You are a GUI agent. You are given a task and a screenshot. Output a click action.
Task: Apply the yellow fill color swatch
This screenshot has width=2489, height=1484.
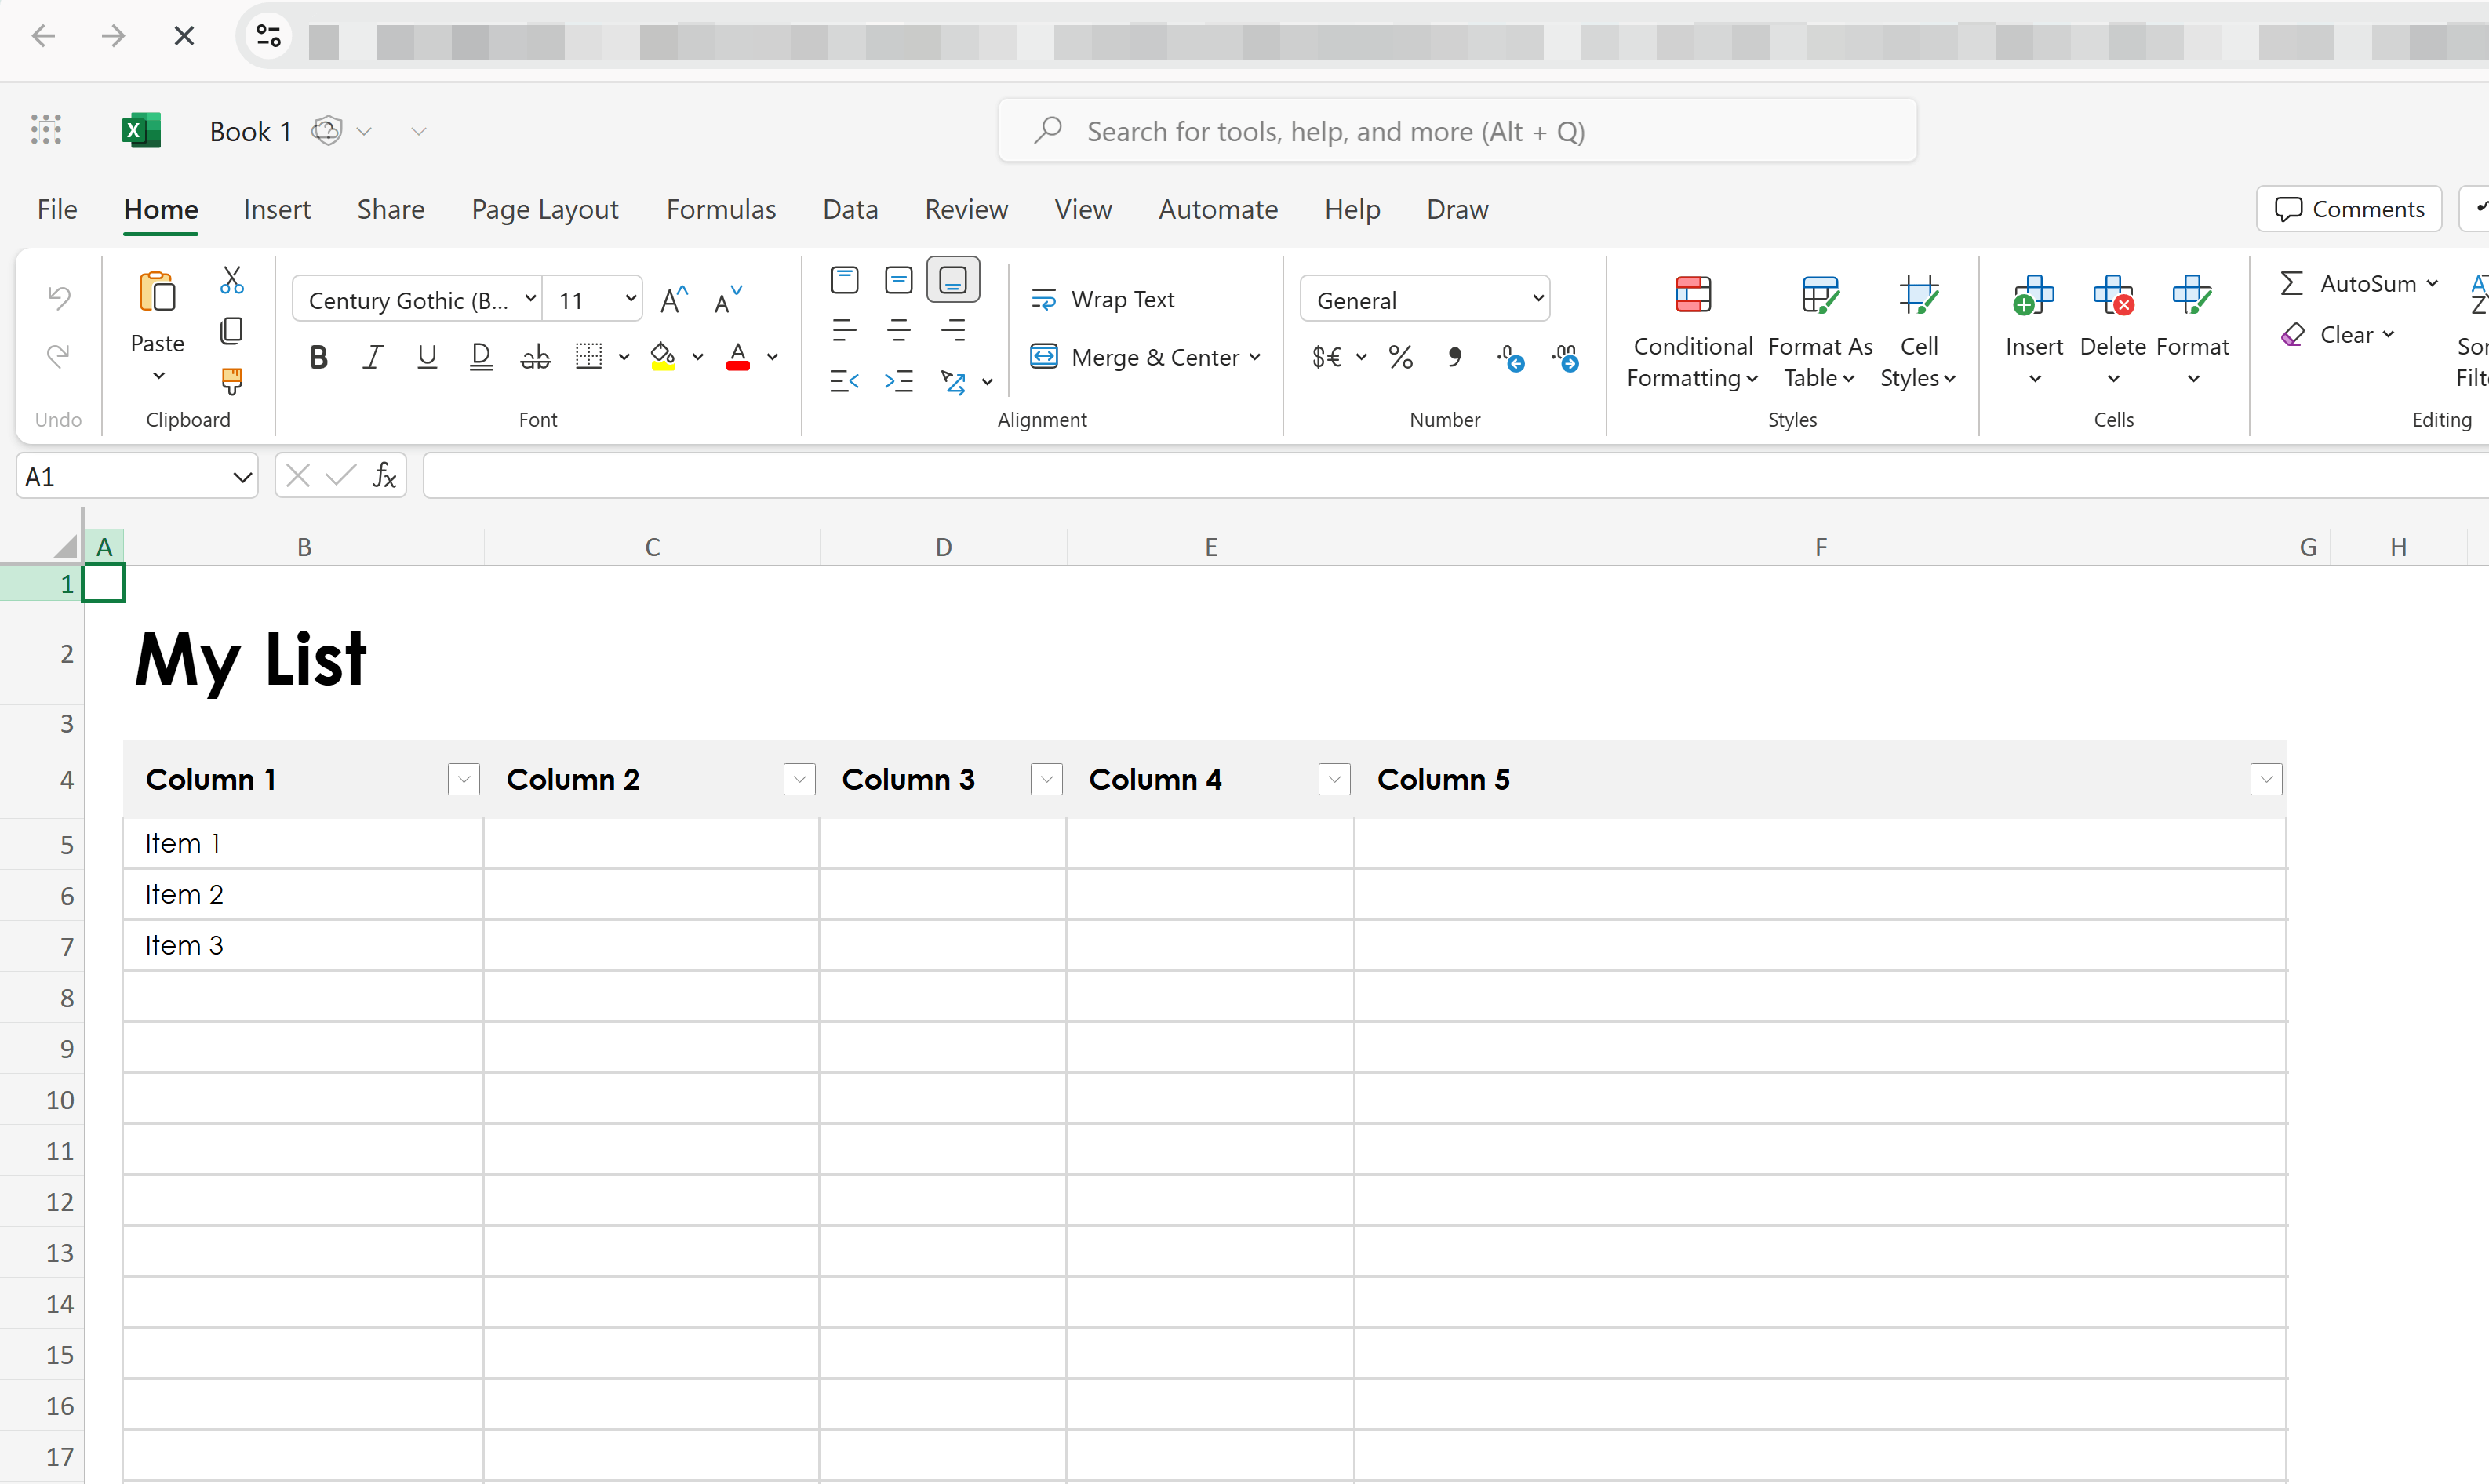663,357
